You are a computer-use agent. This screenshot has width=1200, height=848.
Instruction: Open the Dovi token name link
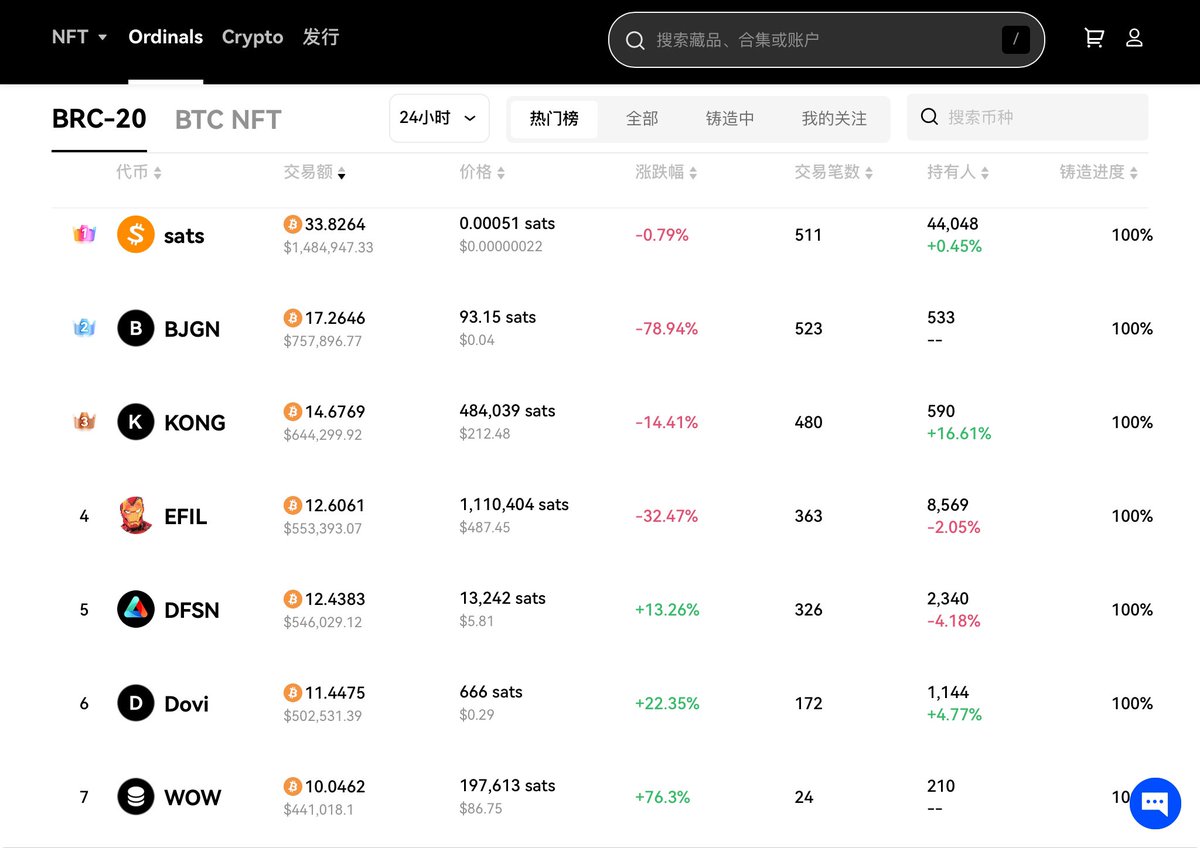click(x=187, y=704)
